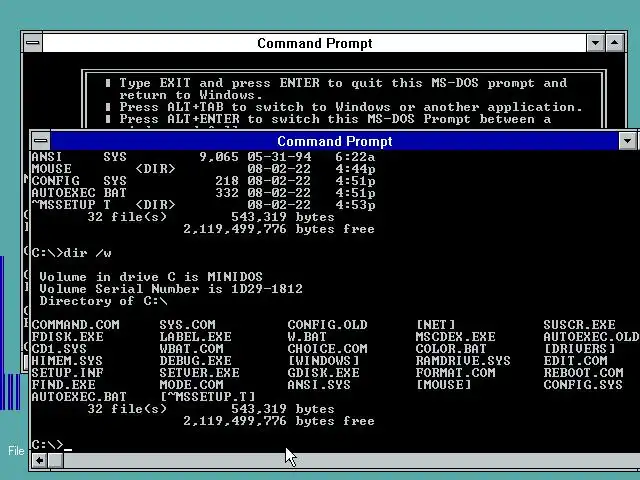The width and height of the screenshot is (640, 480).
Task: Click CONFIG.SYS in the wide listing
Action: (583, 385)
